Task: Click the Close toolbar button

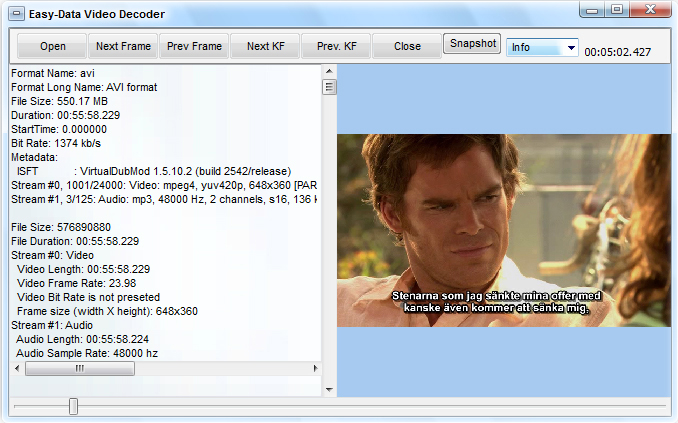Action: click(x=407, y=46)
